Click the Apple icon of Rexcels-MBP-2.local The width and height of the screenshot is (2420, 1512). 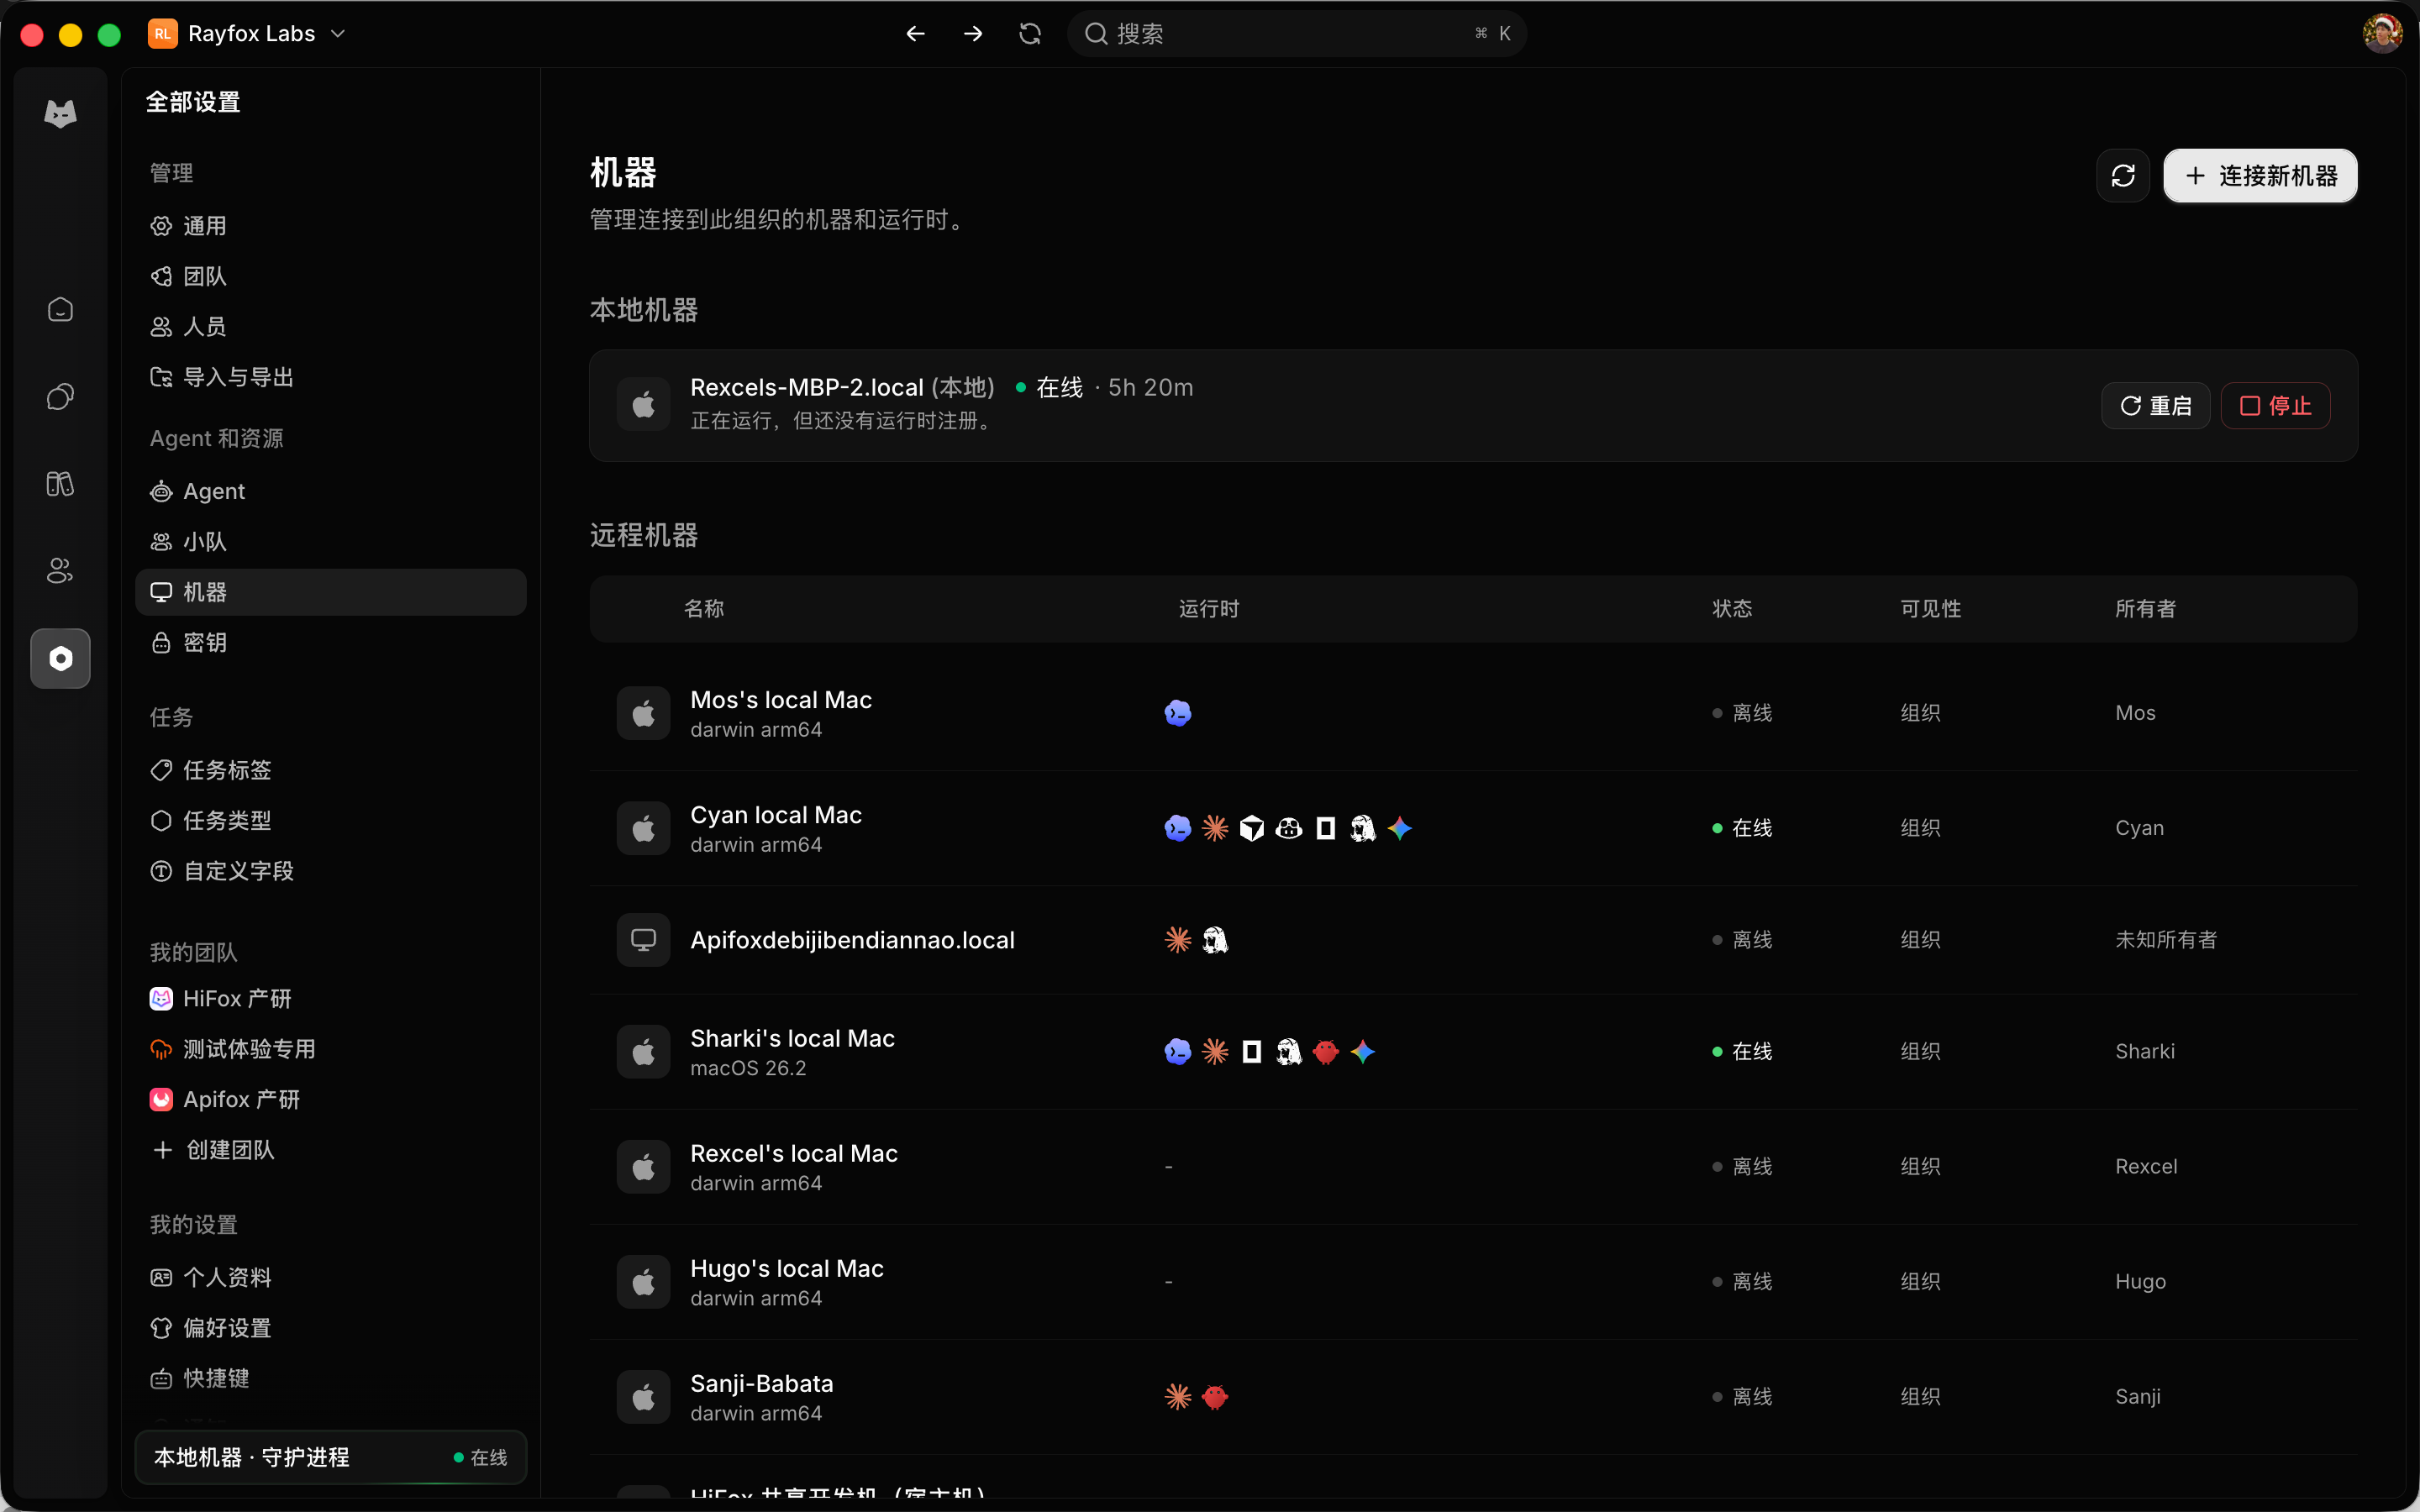coord(643,405)
